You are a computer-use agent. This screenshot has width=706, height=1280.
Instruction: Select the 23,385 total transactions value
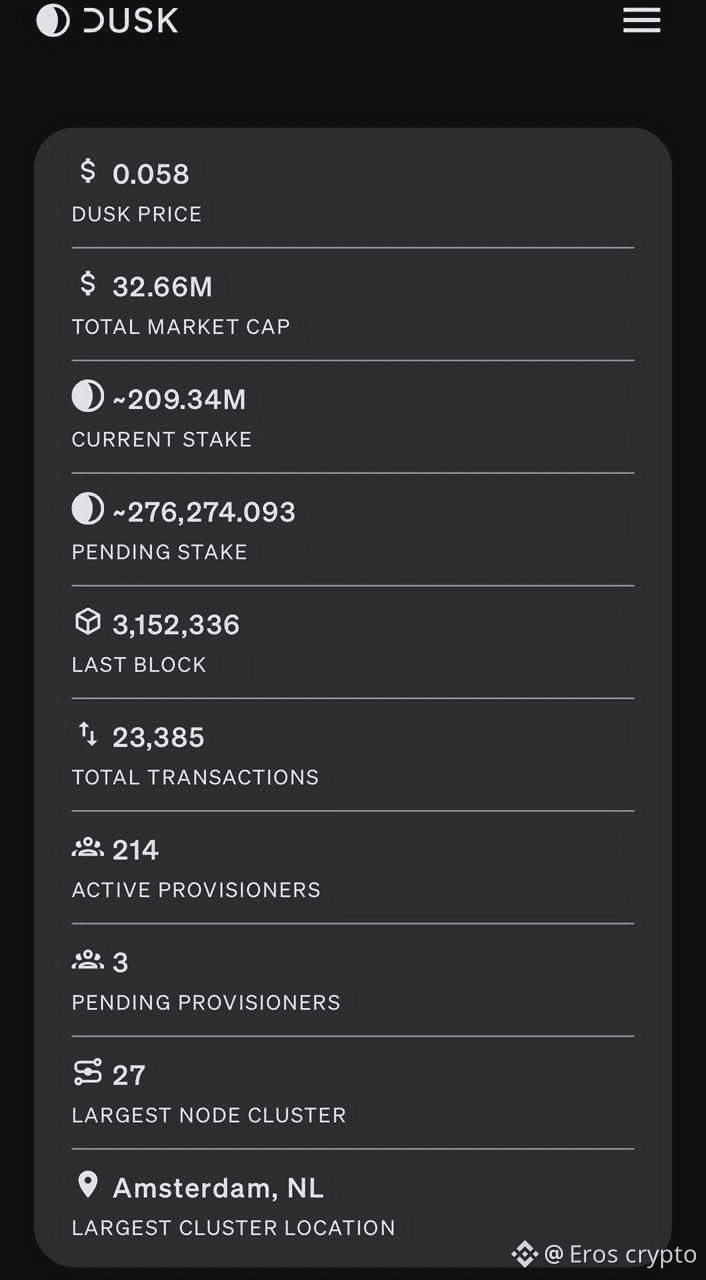pyautogui.click(x=158, y=738)
